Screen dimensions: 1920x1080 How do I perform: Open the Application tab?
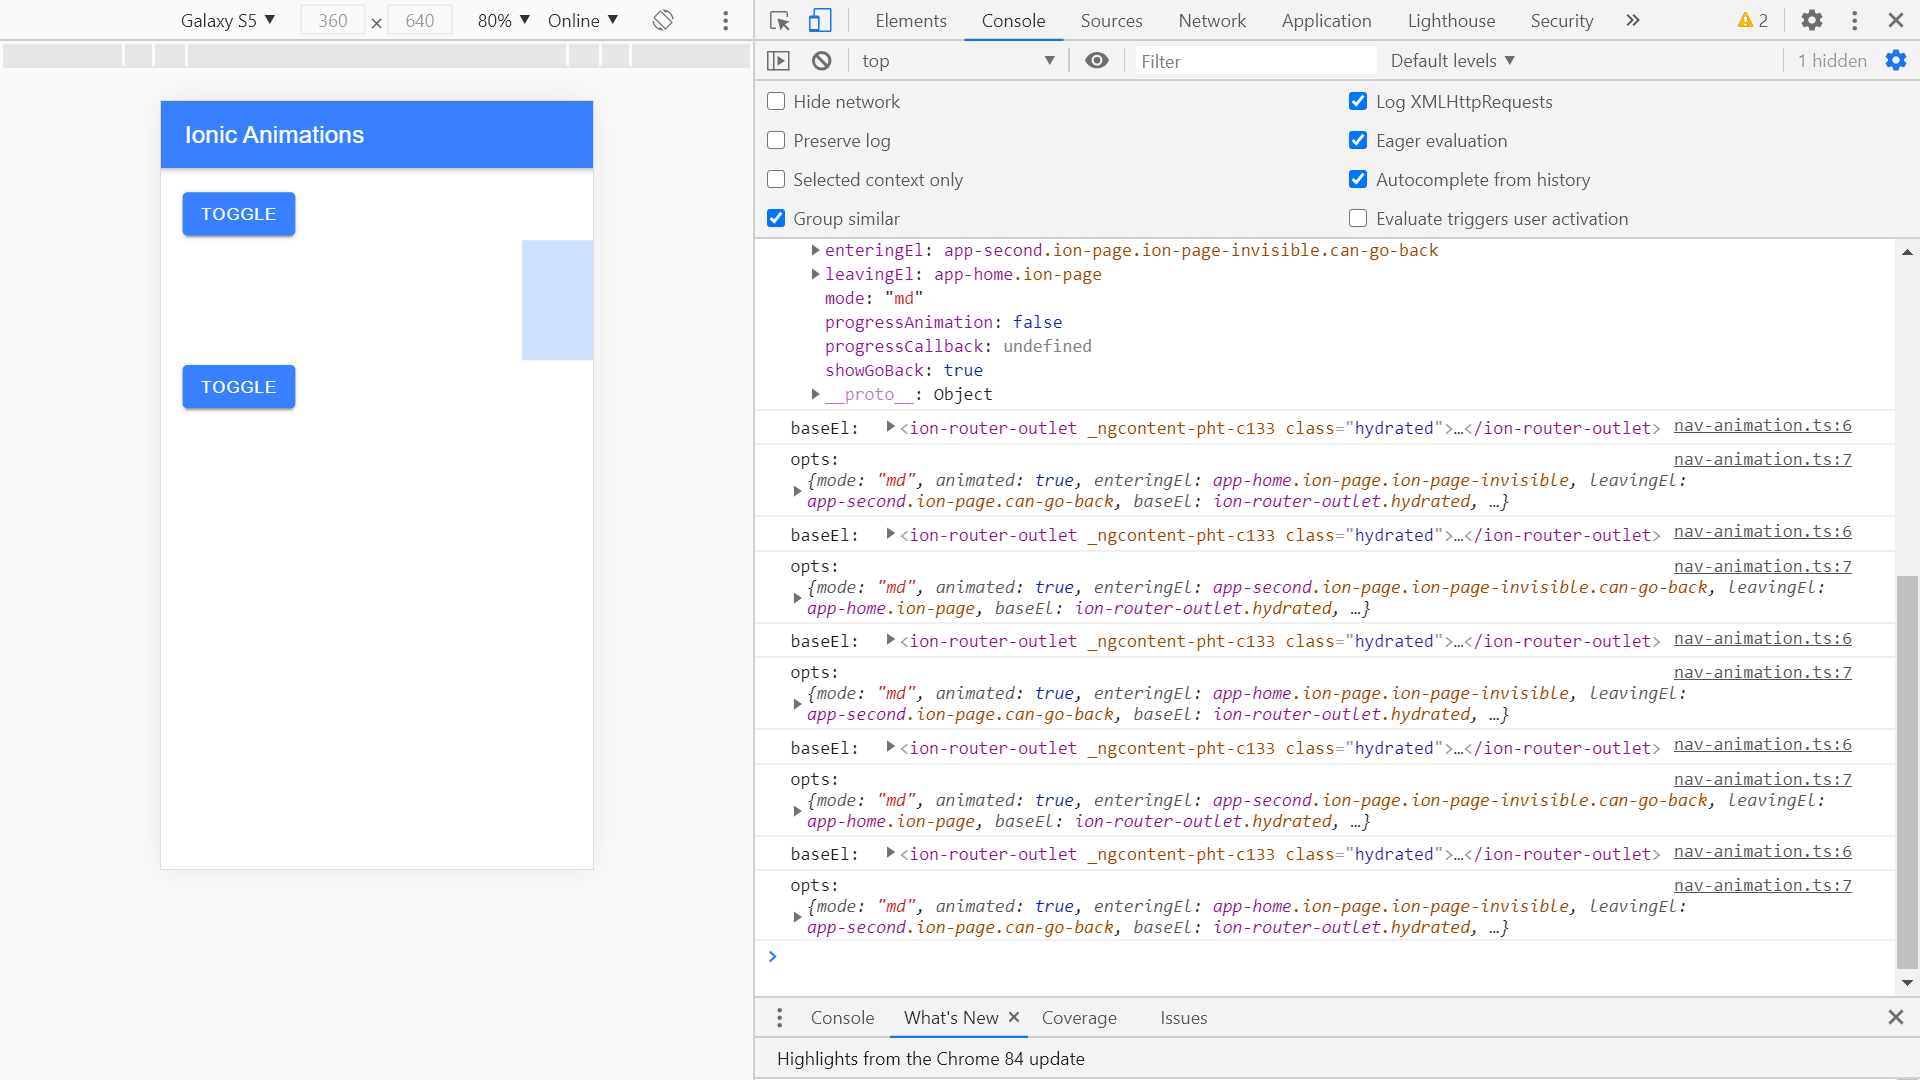(1326, 20)
